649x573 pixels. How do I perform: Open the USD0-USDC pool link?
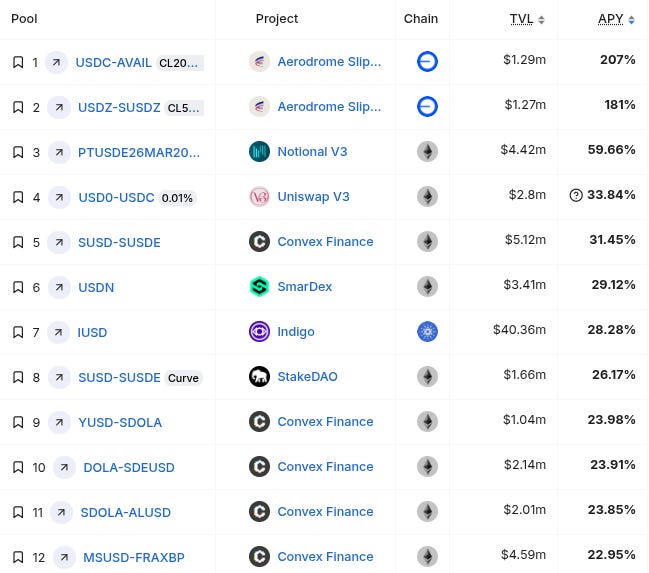point(116,197)
